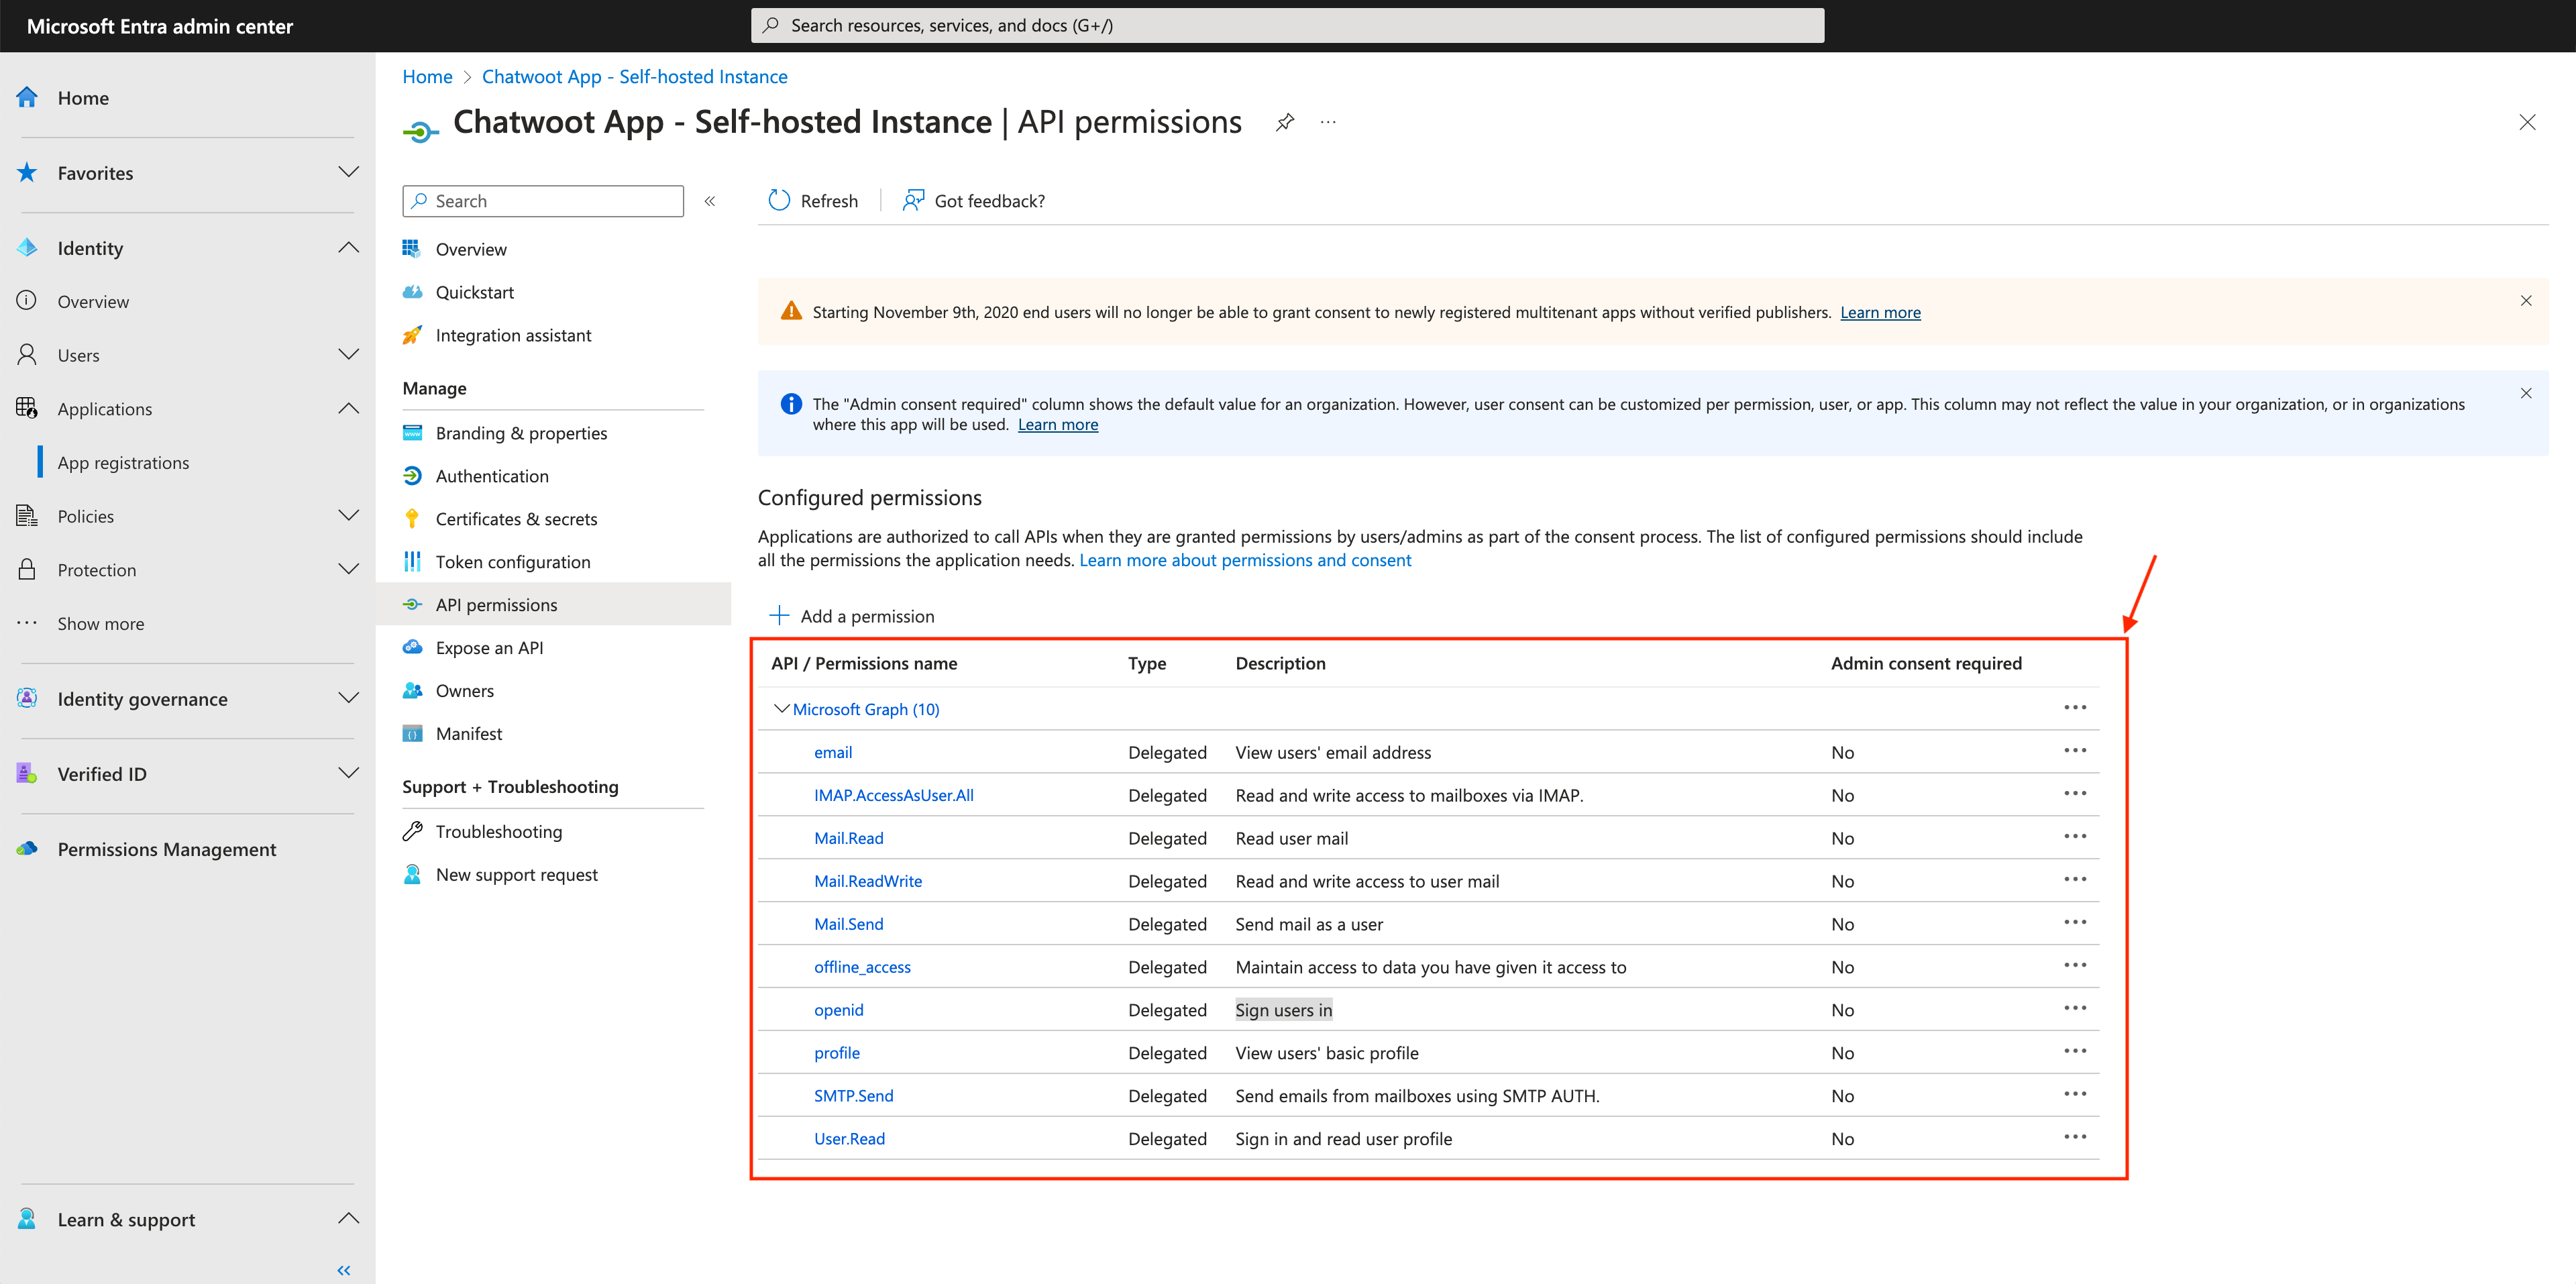This screenshot has width=2576, height=1284.
Task: Dismiss the November 9th warning banner
Action: point(2526,301)
